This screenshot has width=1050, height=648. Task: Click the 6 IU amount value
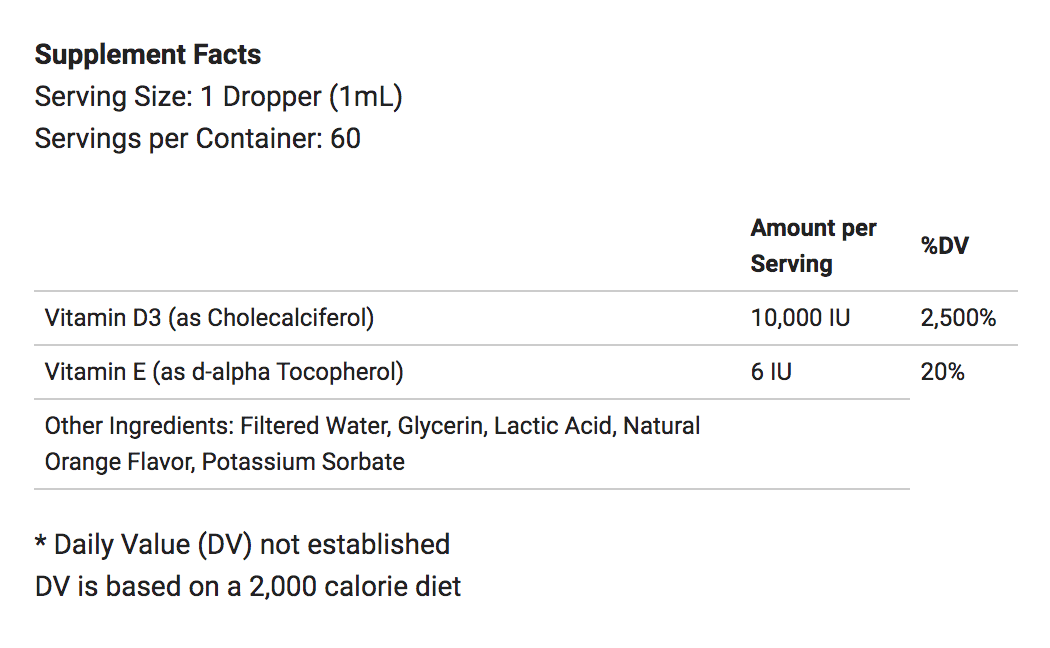click(x=771, y=372)
